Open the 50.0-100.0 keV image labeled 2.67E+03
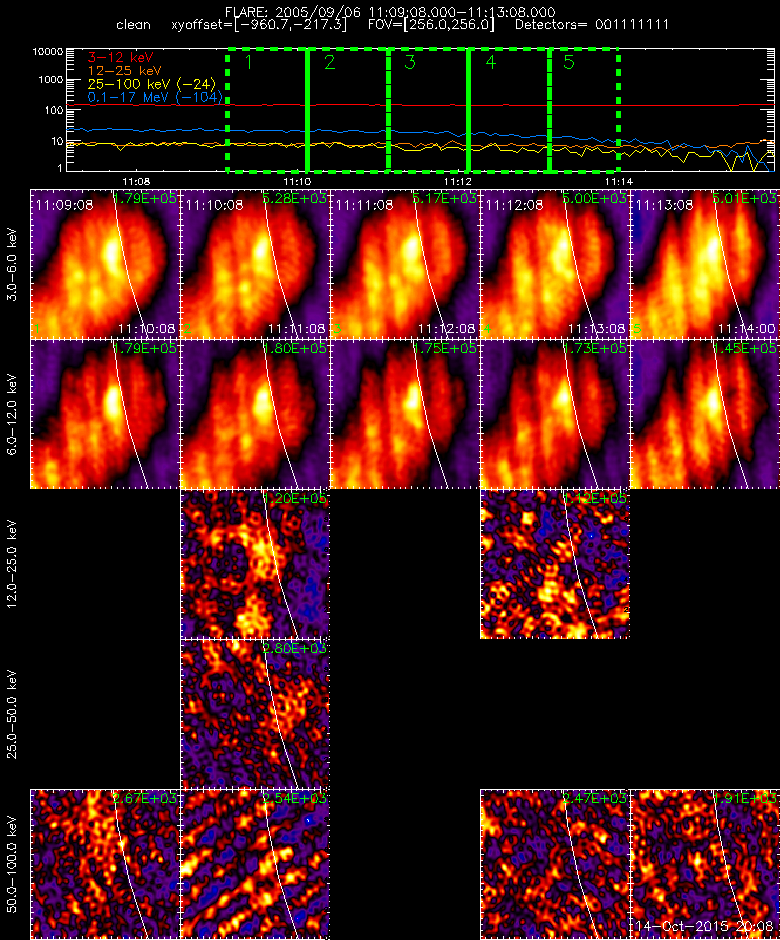The height and width of the screenshot is (940, 780). click(x=105, y=864)
